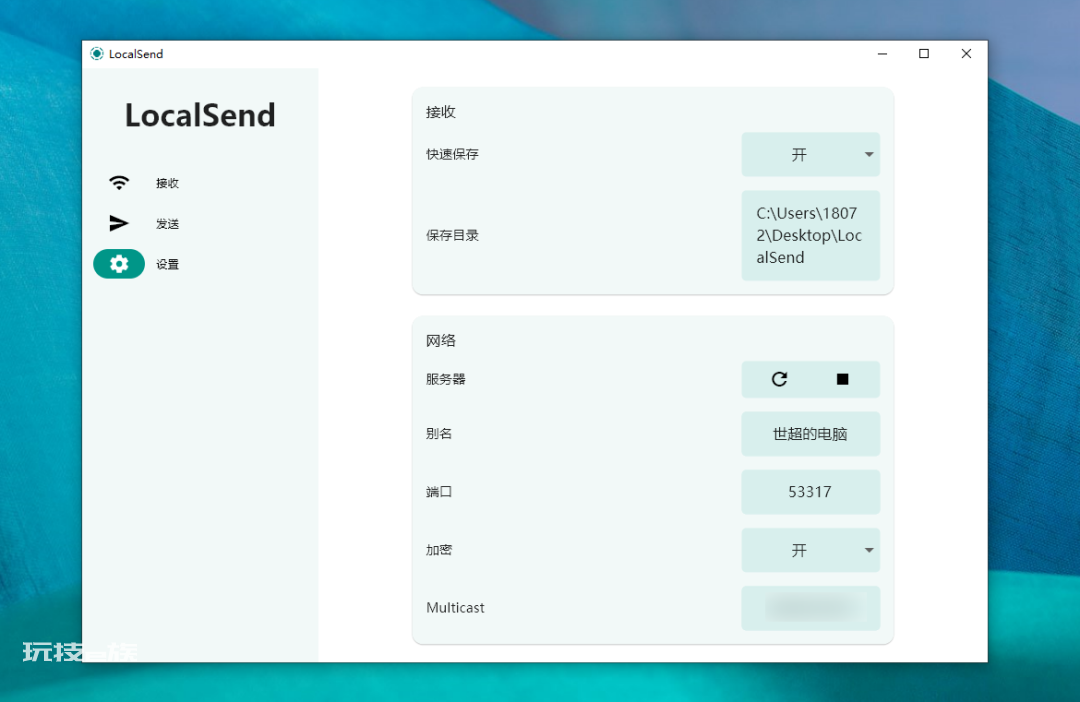1080x702 pixels.
Task: Click the 接收 section heading in settings
Action: click(x=441, y=112)
